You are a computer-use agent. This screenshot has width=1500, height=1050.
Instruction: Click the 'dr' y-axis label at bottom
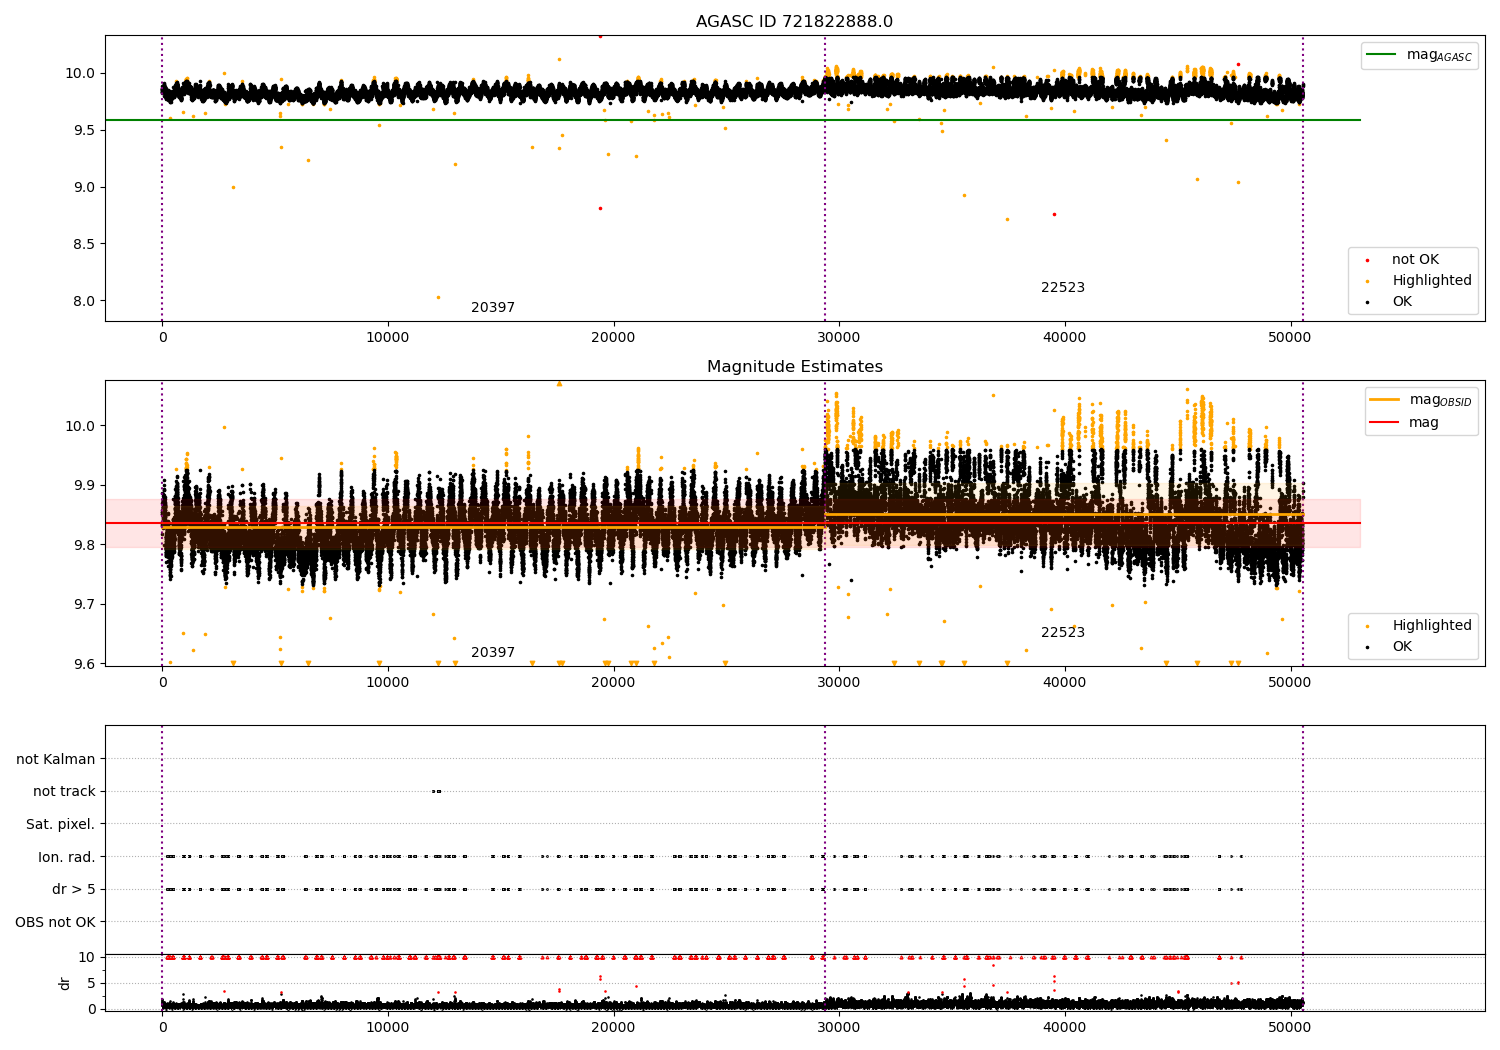point(65,983)
